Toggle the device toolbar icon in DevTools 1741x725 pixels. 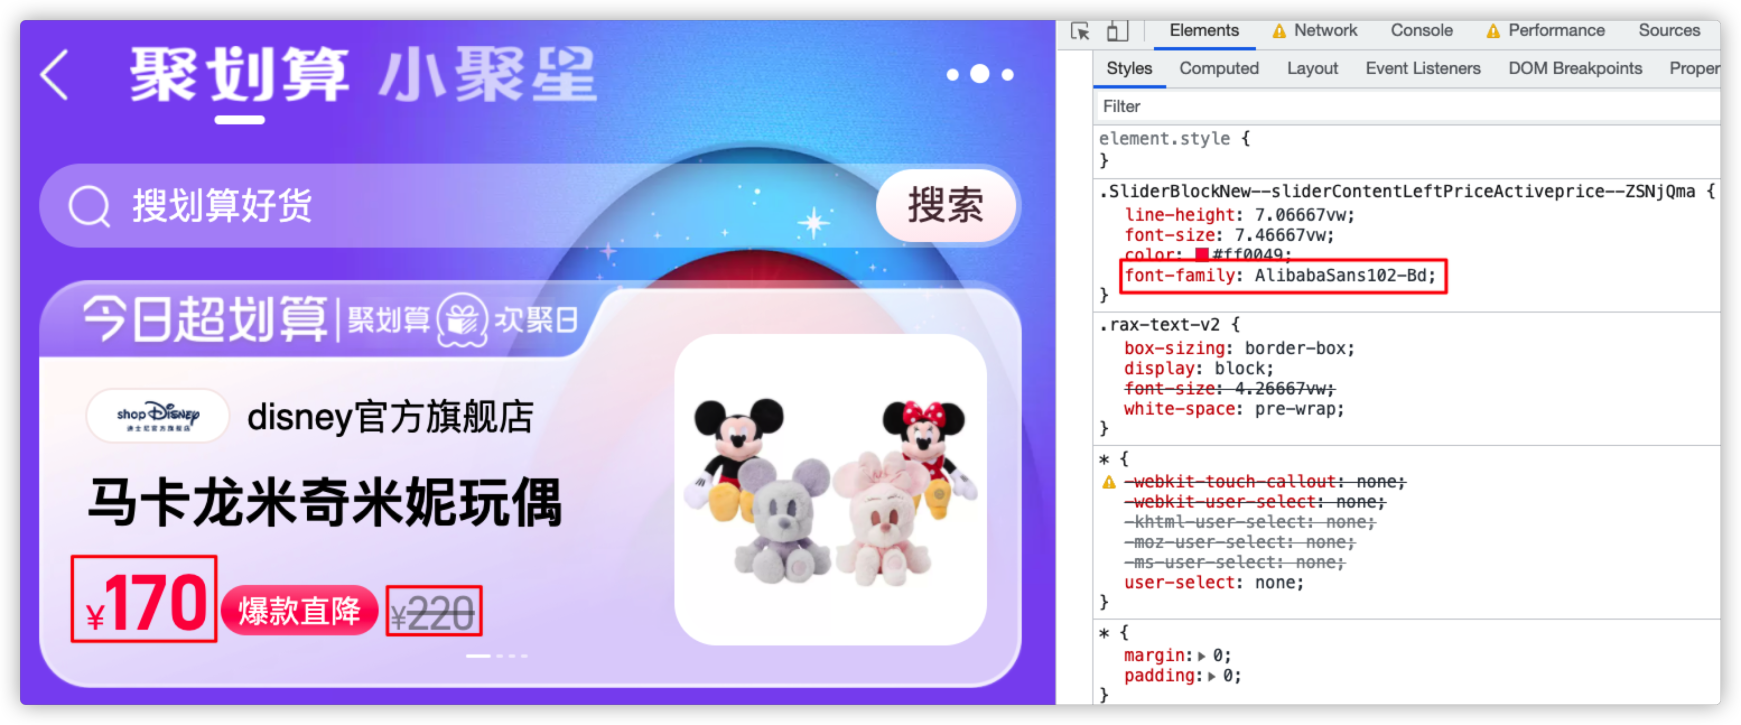pos(1117,31)
